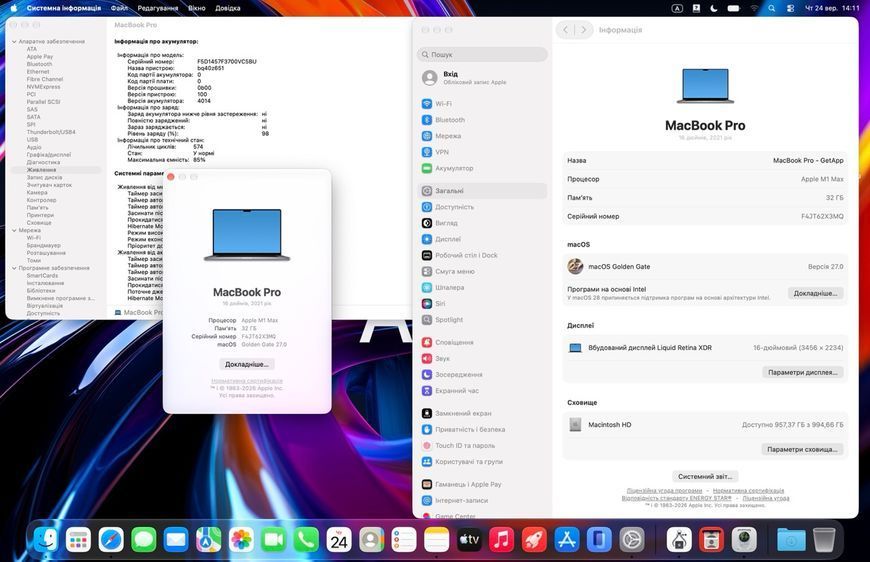Open Смуга меню settings
The height and width of the screenshot is (562, 870).
(482, 271)
